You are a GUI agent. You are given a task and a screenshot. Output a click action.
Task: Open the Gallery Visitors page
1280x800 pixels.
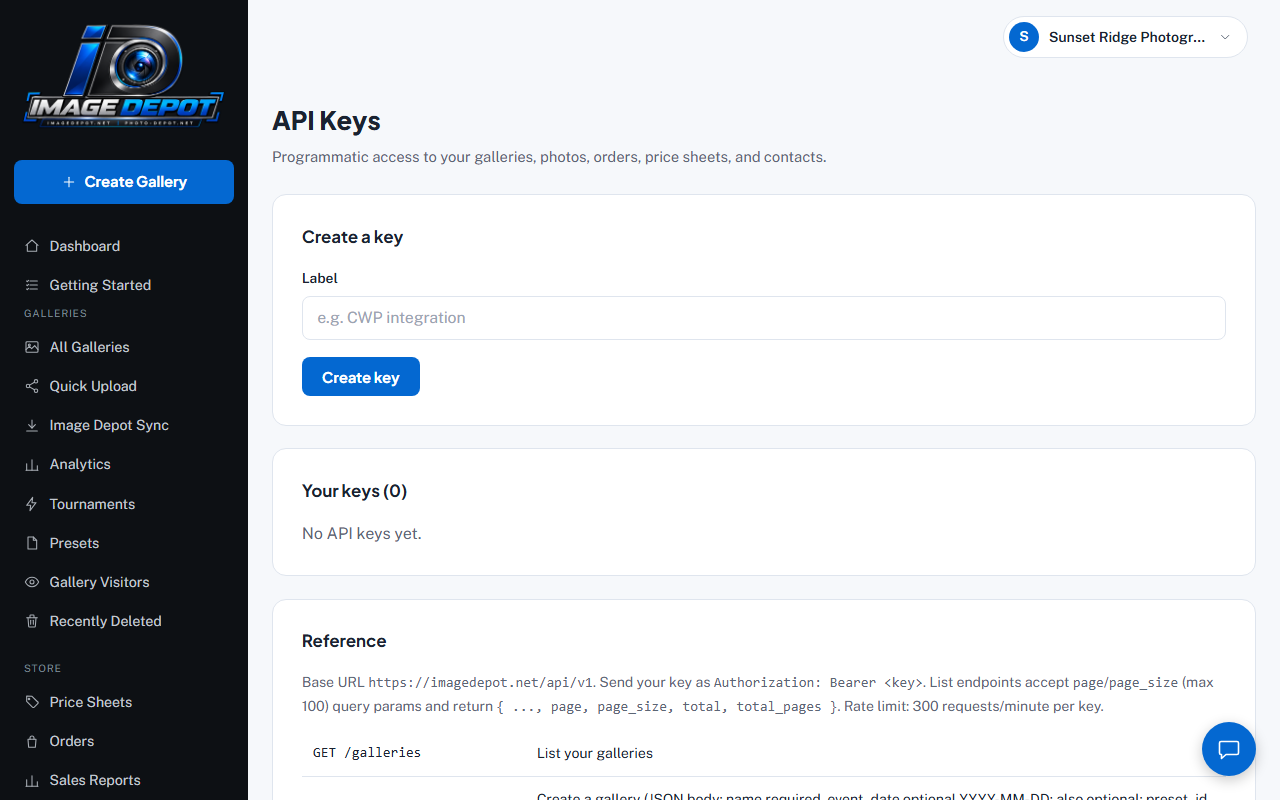(124, 582)
